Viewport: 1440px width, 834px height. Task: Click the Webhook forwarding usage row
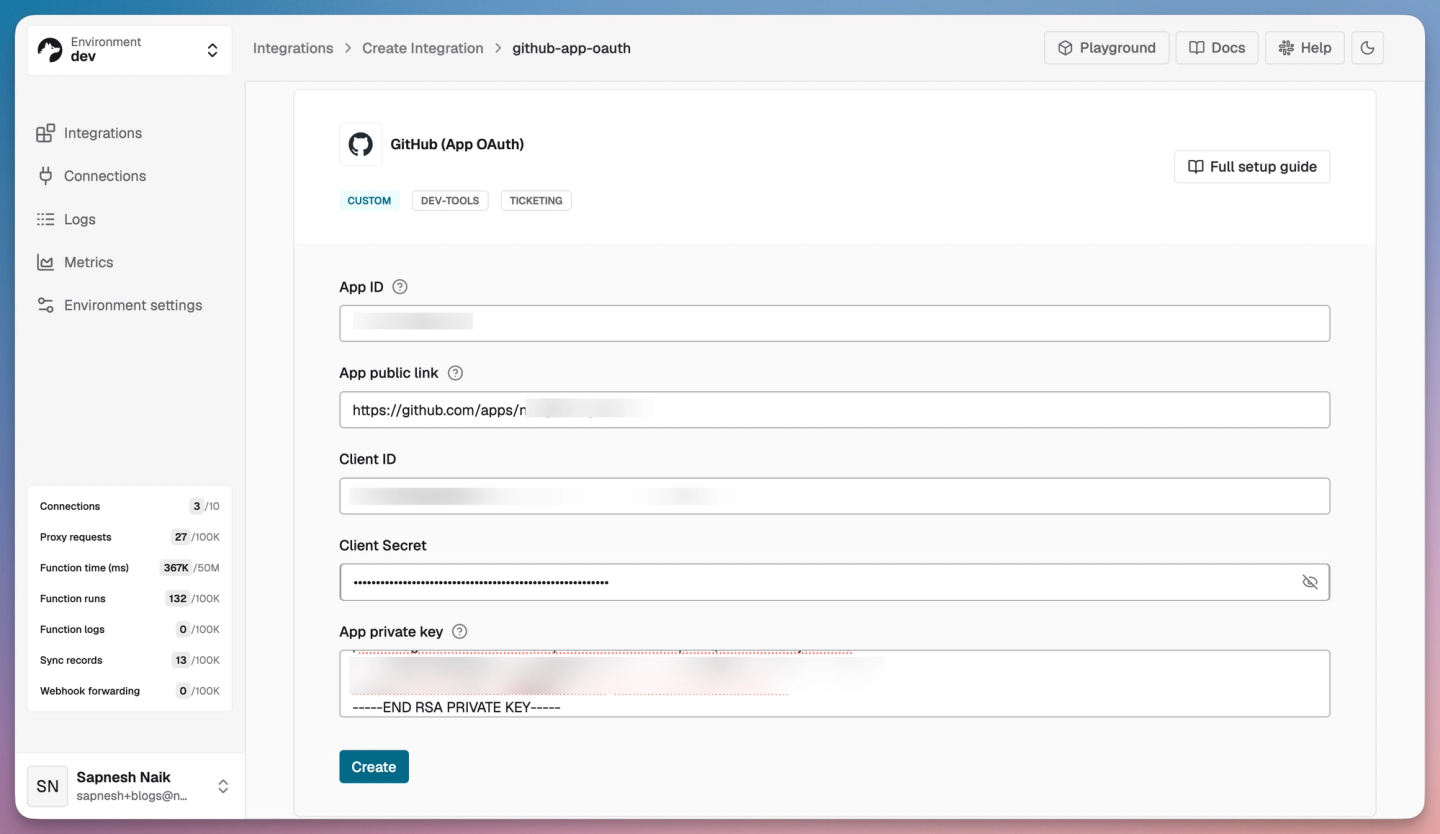[129, 691]
